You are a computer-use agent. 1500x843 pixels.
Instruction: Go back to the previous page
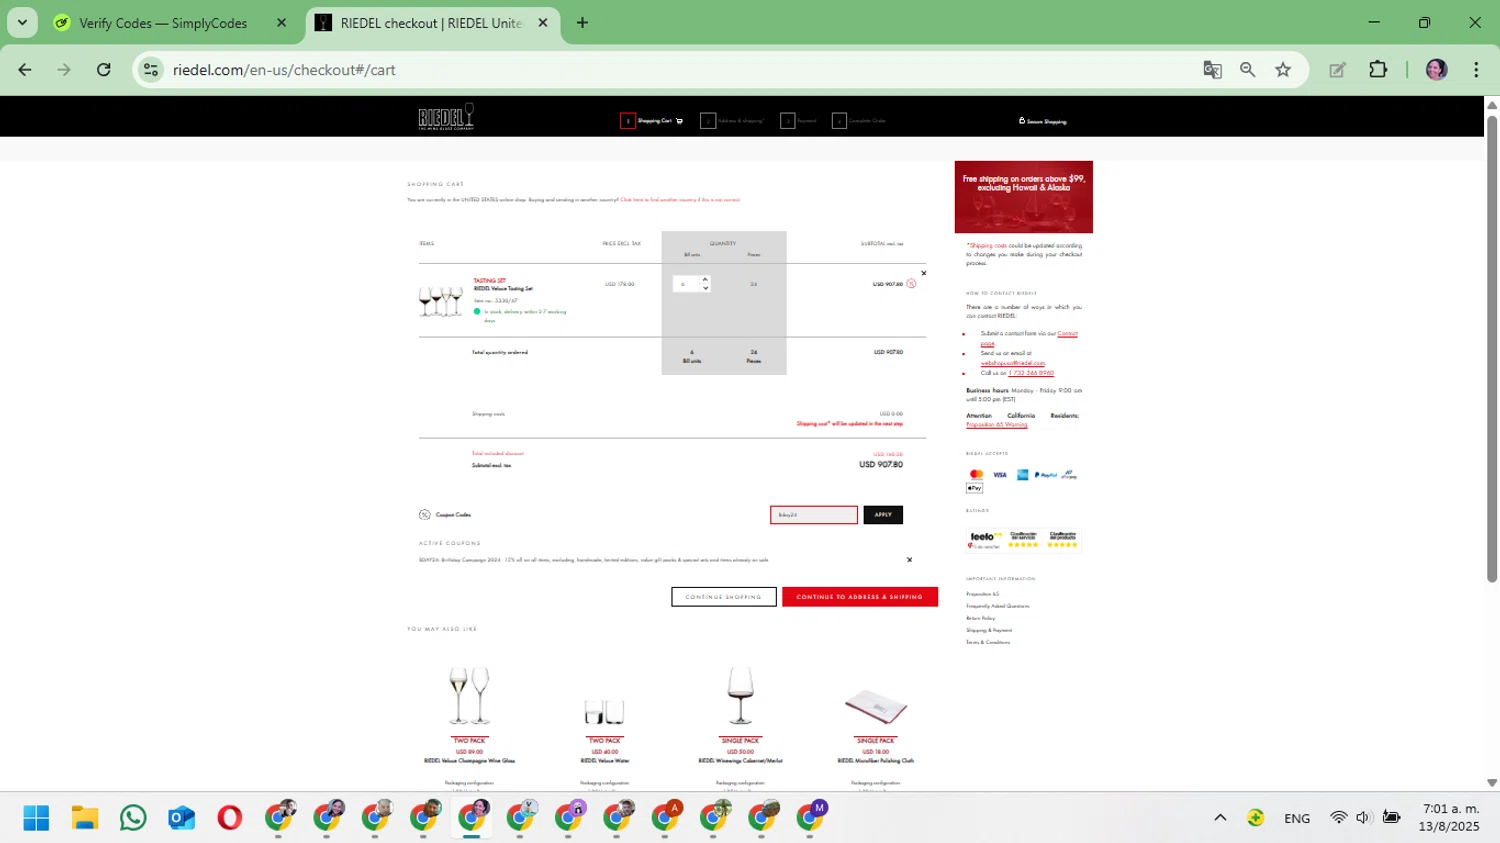(x=25, y=69)
